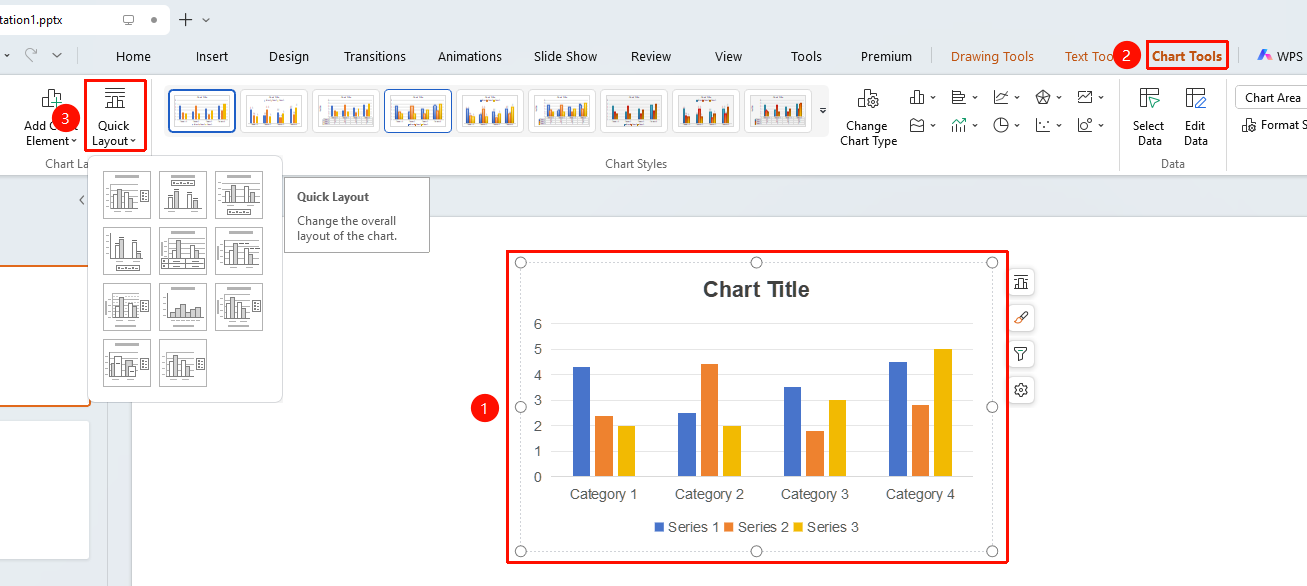Open the new tab dropdown arrow

pyautogui.click(x=207, y=20)
